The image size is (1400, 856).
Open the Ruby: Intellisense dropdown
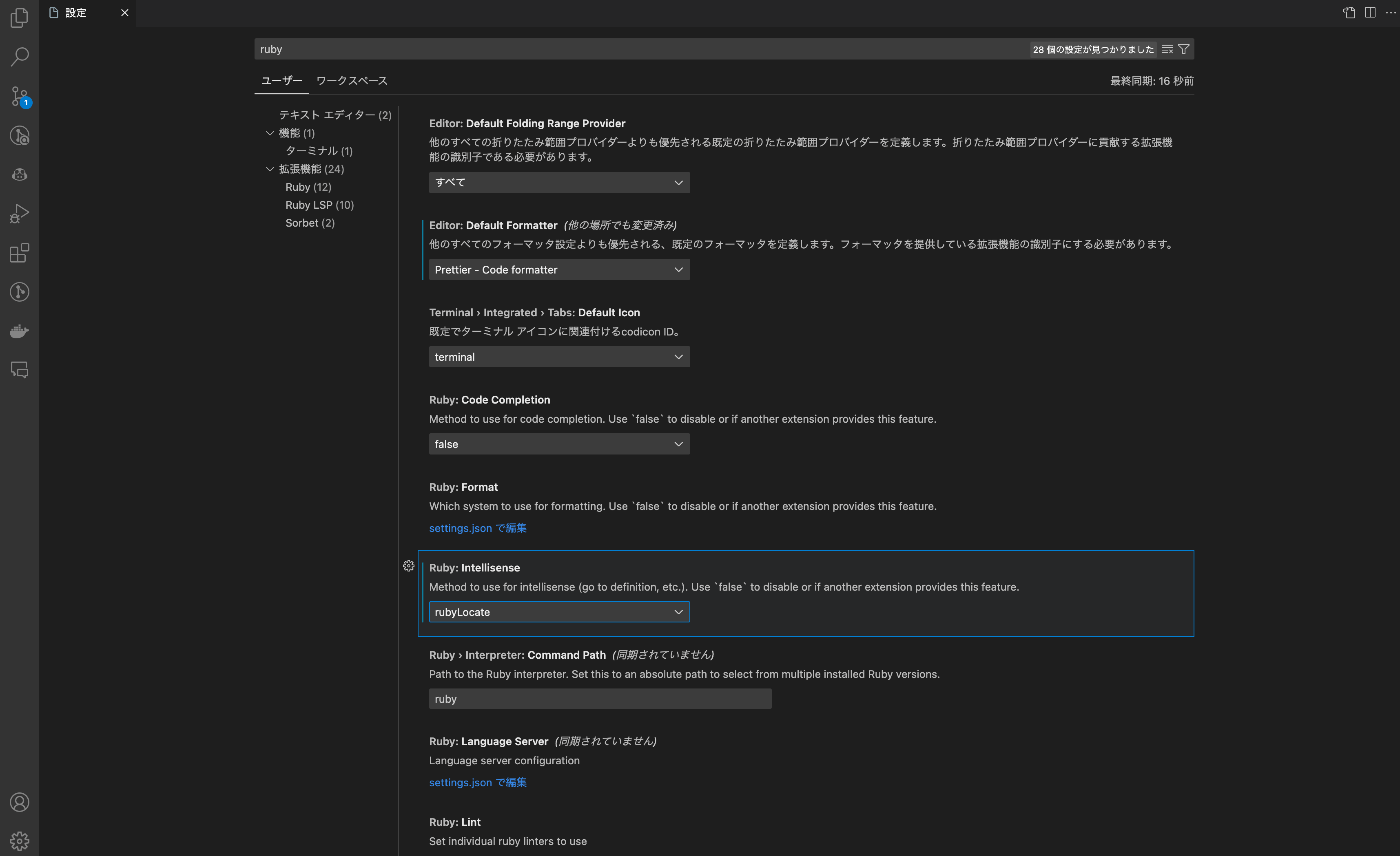coord(558,611)
